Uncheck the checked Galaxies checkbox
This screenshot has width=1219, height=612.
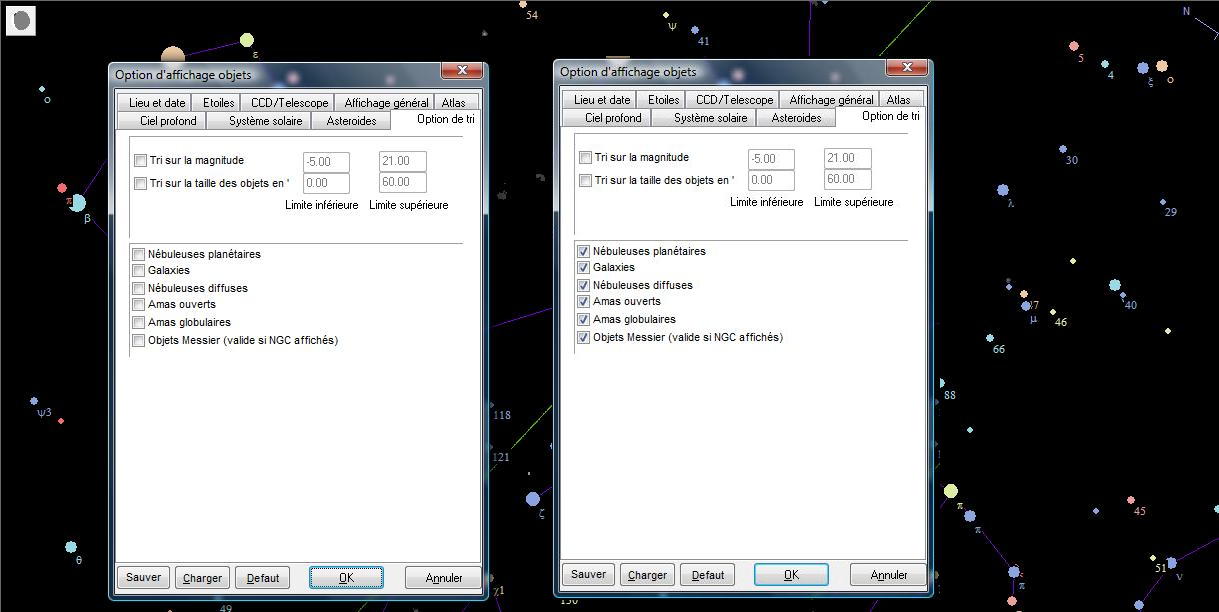pyautogui.click(x=584, y=268)
